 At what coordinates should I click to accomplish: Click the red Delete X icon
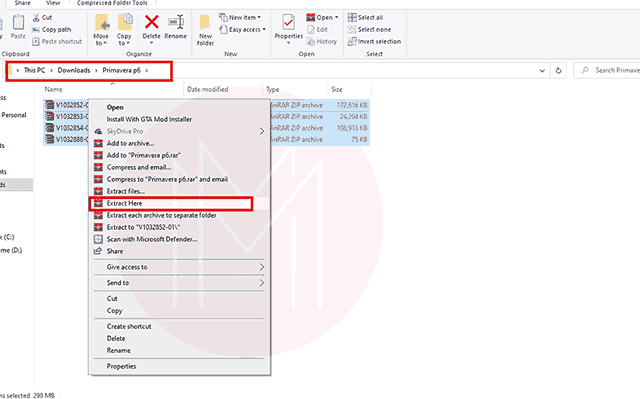[151, 22]
